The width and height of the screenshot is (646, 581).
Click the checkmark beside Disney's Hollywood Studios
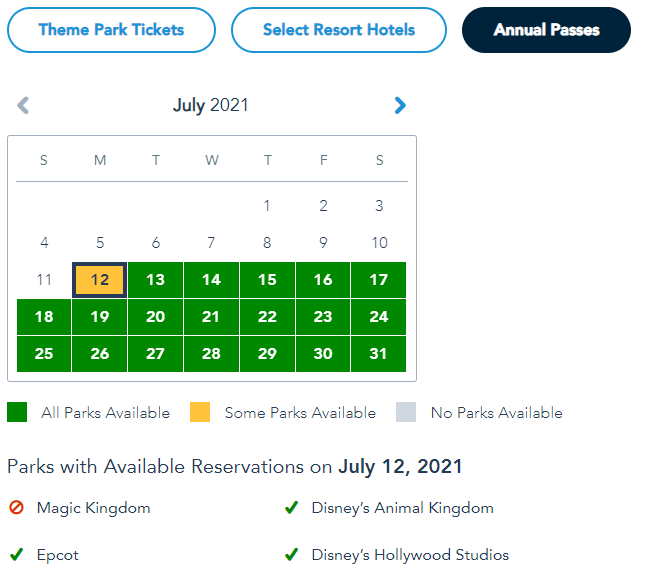291,554
